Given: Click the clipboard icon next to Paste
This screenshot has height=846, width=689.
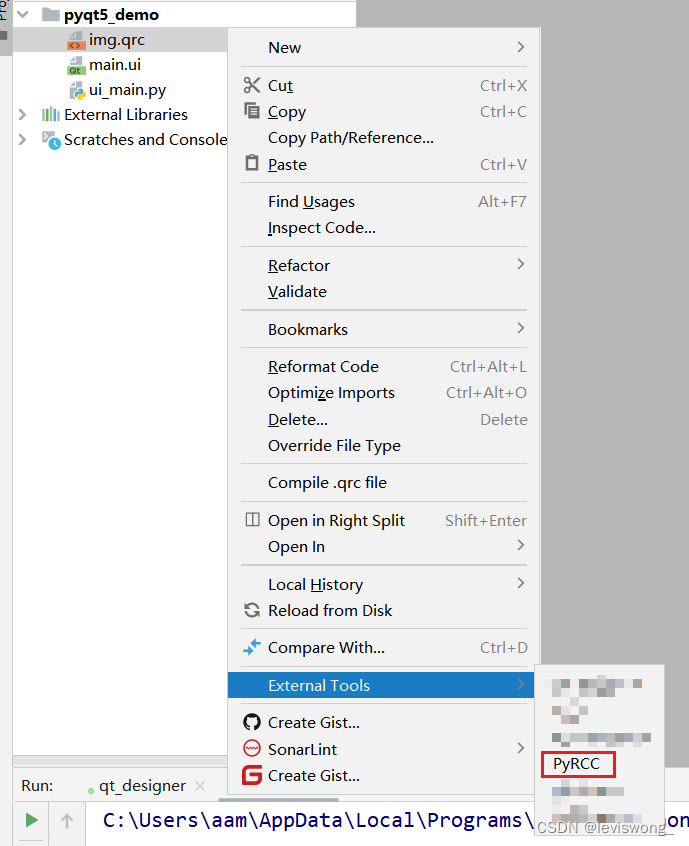Looking at the screenshot, I should [251, 163].
